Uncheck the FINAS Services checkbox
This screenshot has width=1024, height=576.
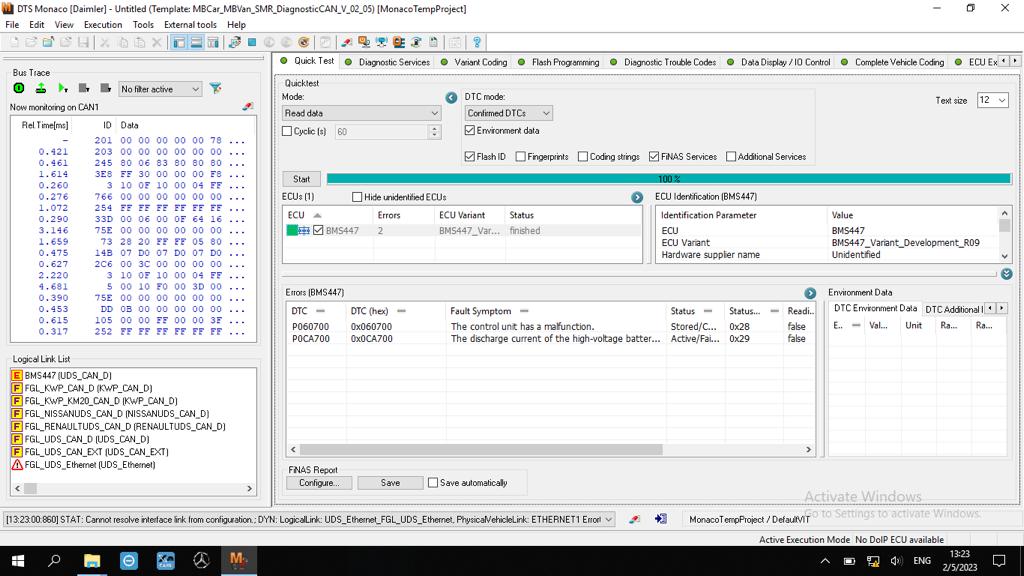click(x=654, y=157)
